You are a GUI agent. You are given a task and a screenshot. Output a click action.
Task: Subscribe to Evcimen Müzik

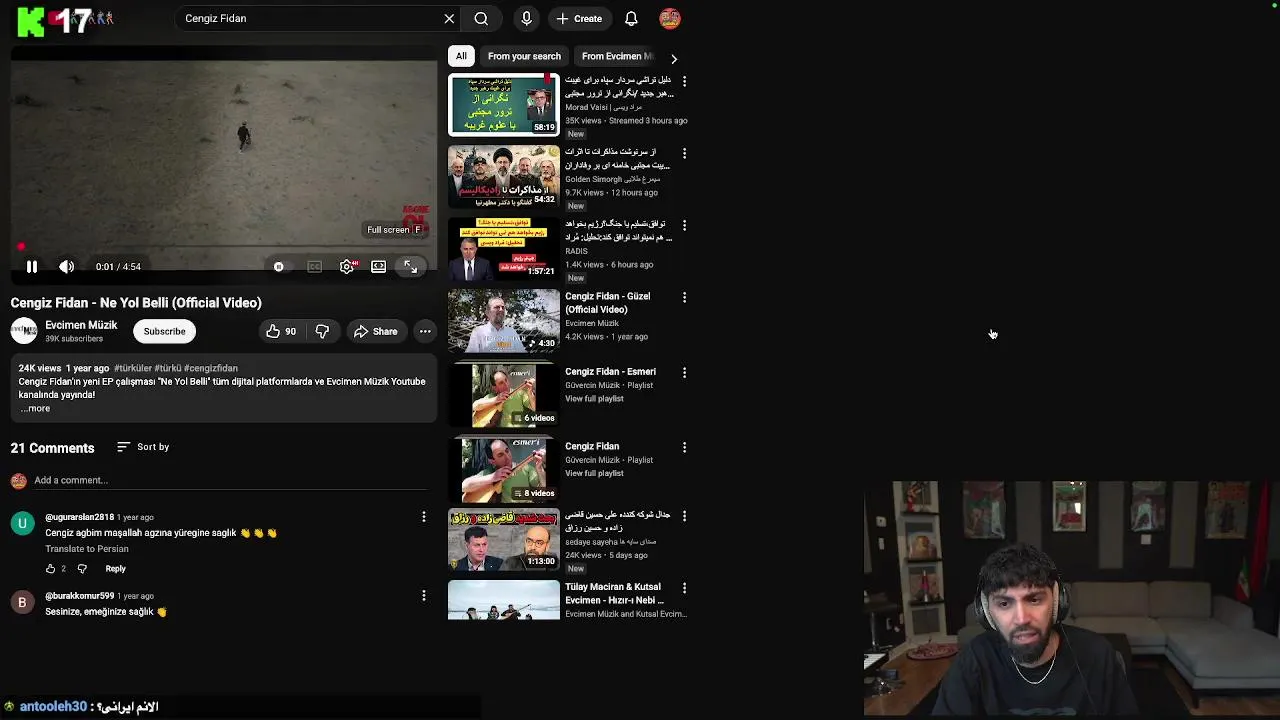(164, 331)
